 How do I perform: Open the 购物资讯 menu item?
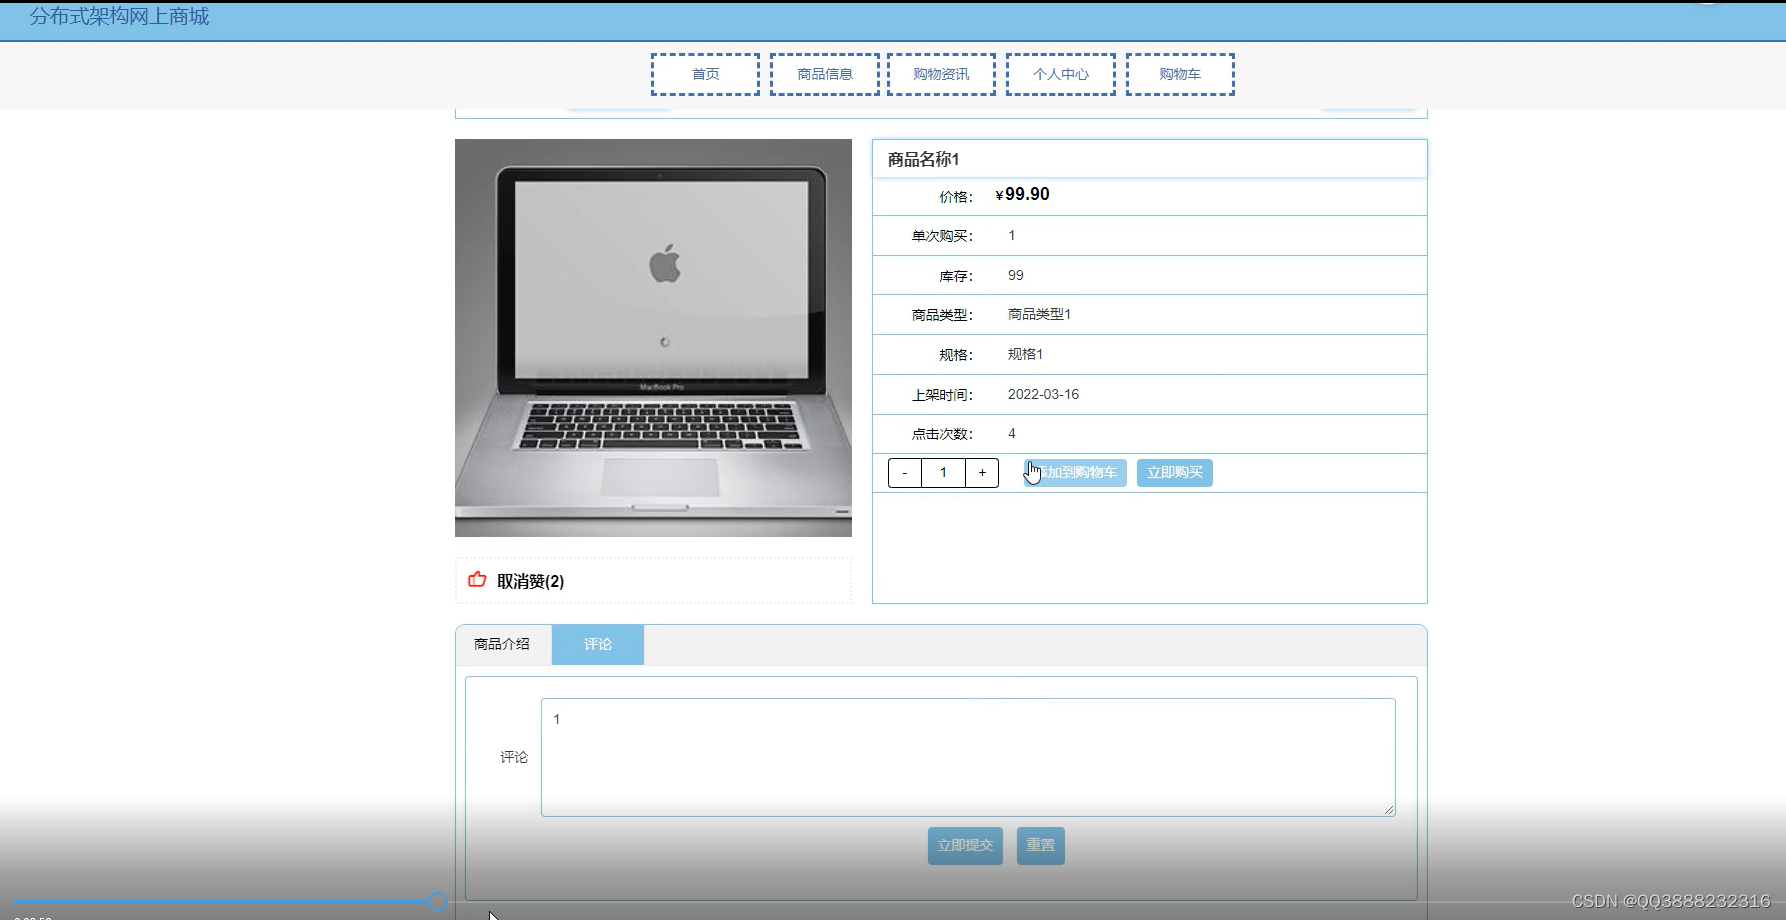pos(941,74)
